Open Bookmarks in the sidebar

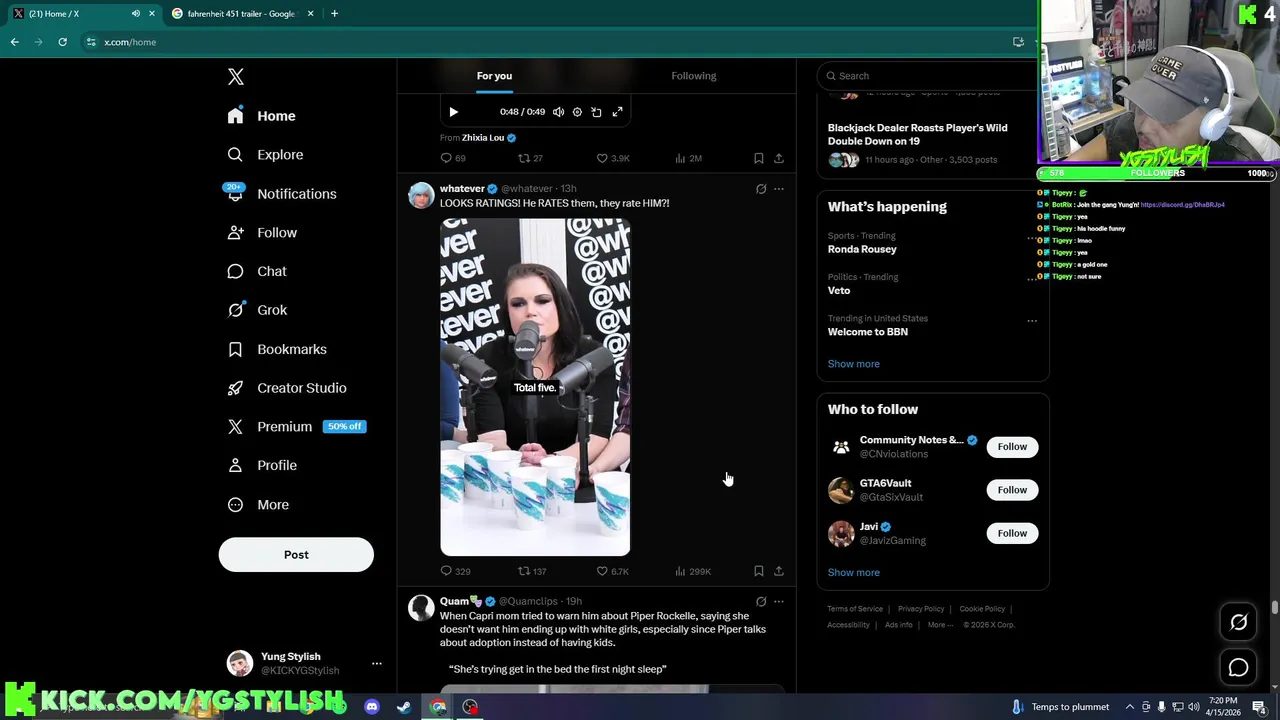click(x=277, y=349)
